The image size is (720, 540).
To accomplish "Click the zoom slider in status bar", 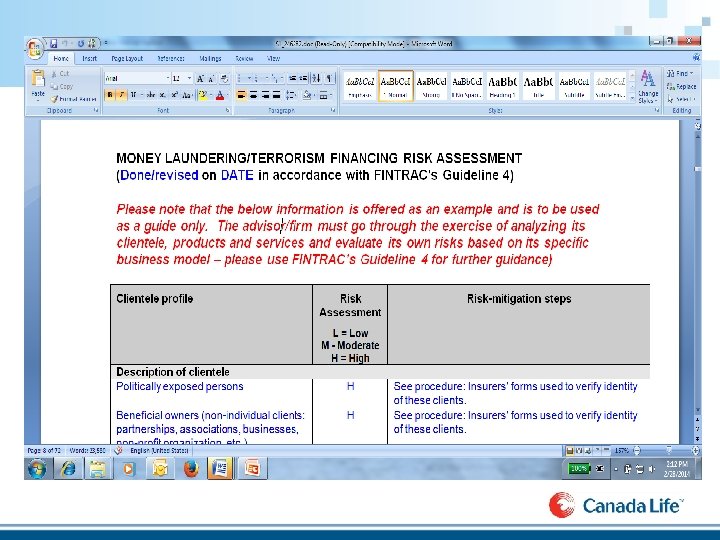I will click(666, 450).
